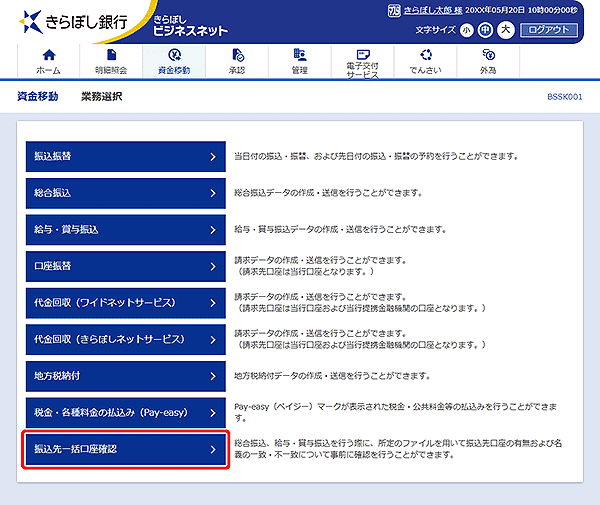Image resolution: width=600 pixels, height=505 pixels.
Task: Open きらぼし太郎 user name link
Action: pyautogui.click(x=433, y=10)
